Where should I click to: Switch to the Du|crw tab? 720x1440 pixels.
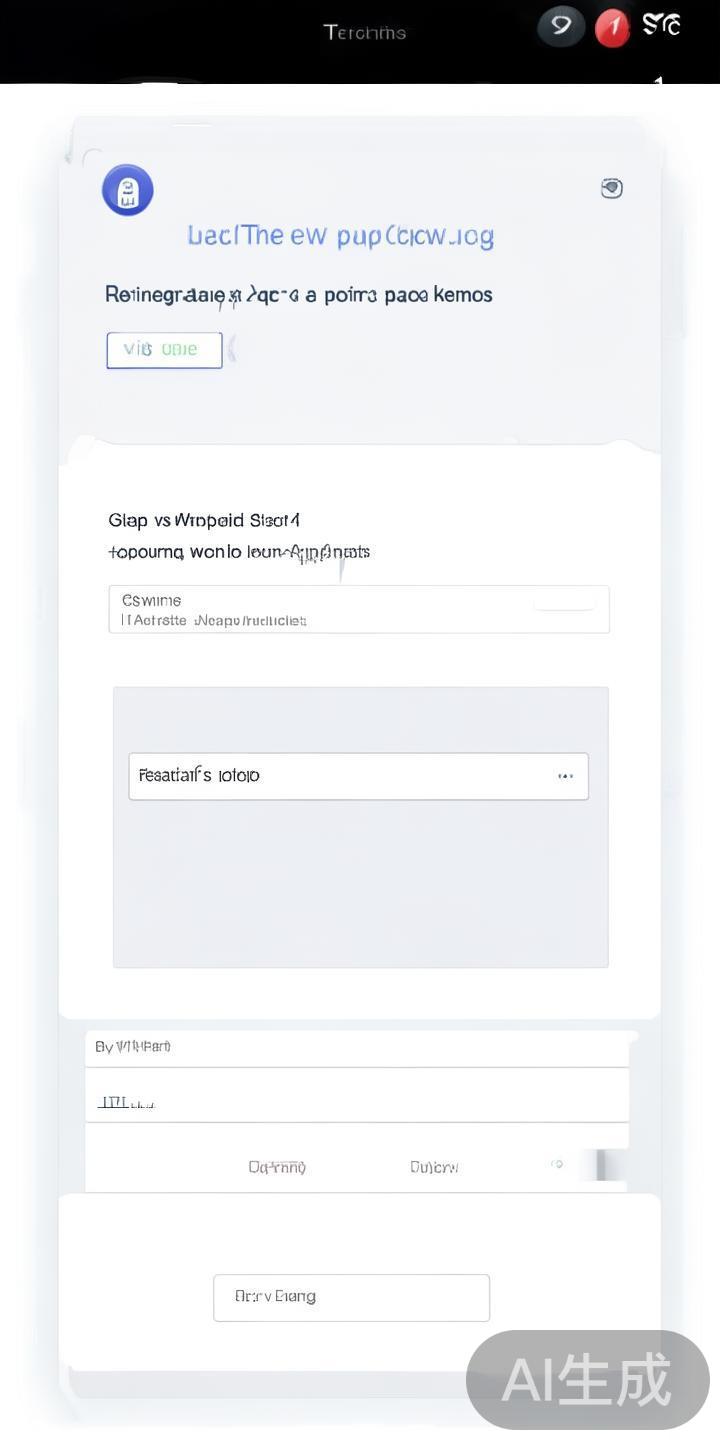[434, 1167]
